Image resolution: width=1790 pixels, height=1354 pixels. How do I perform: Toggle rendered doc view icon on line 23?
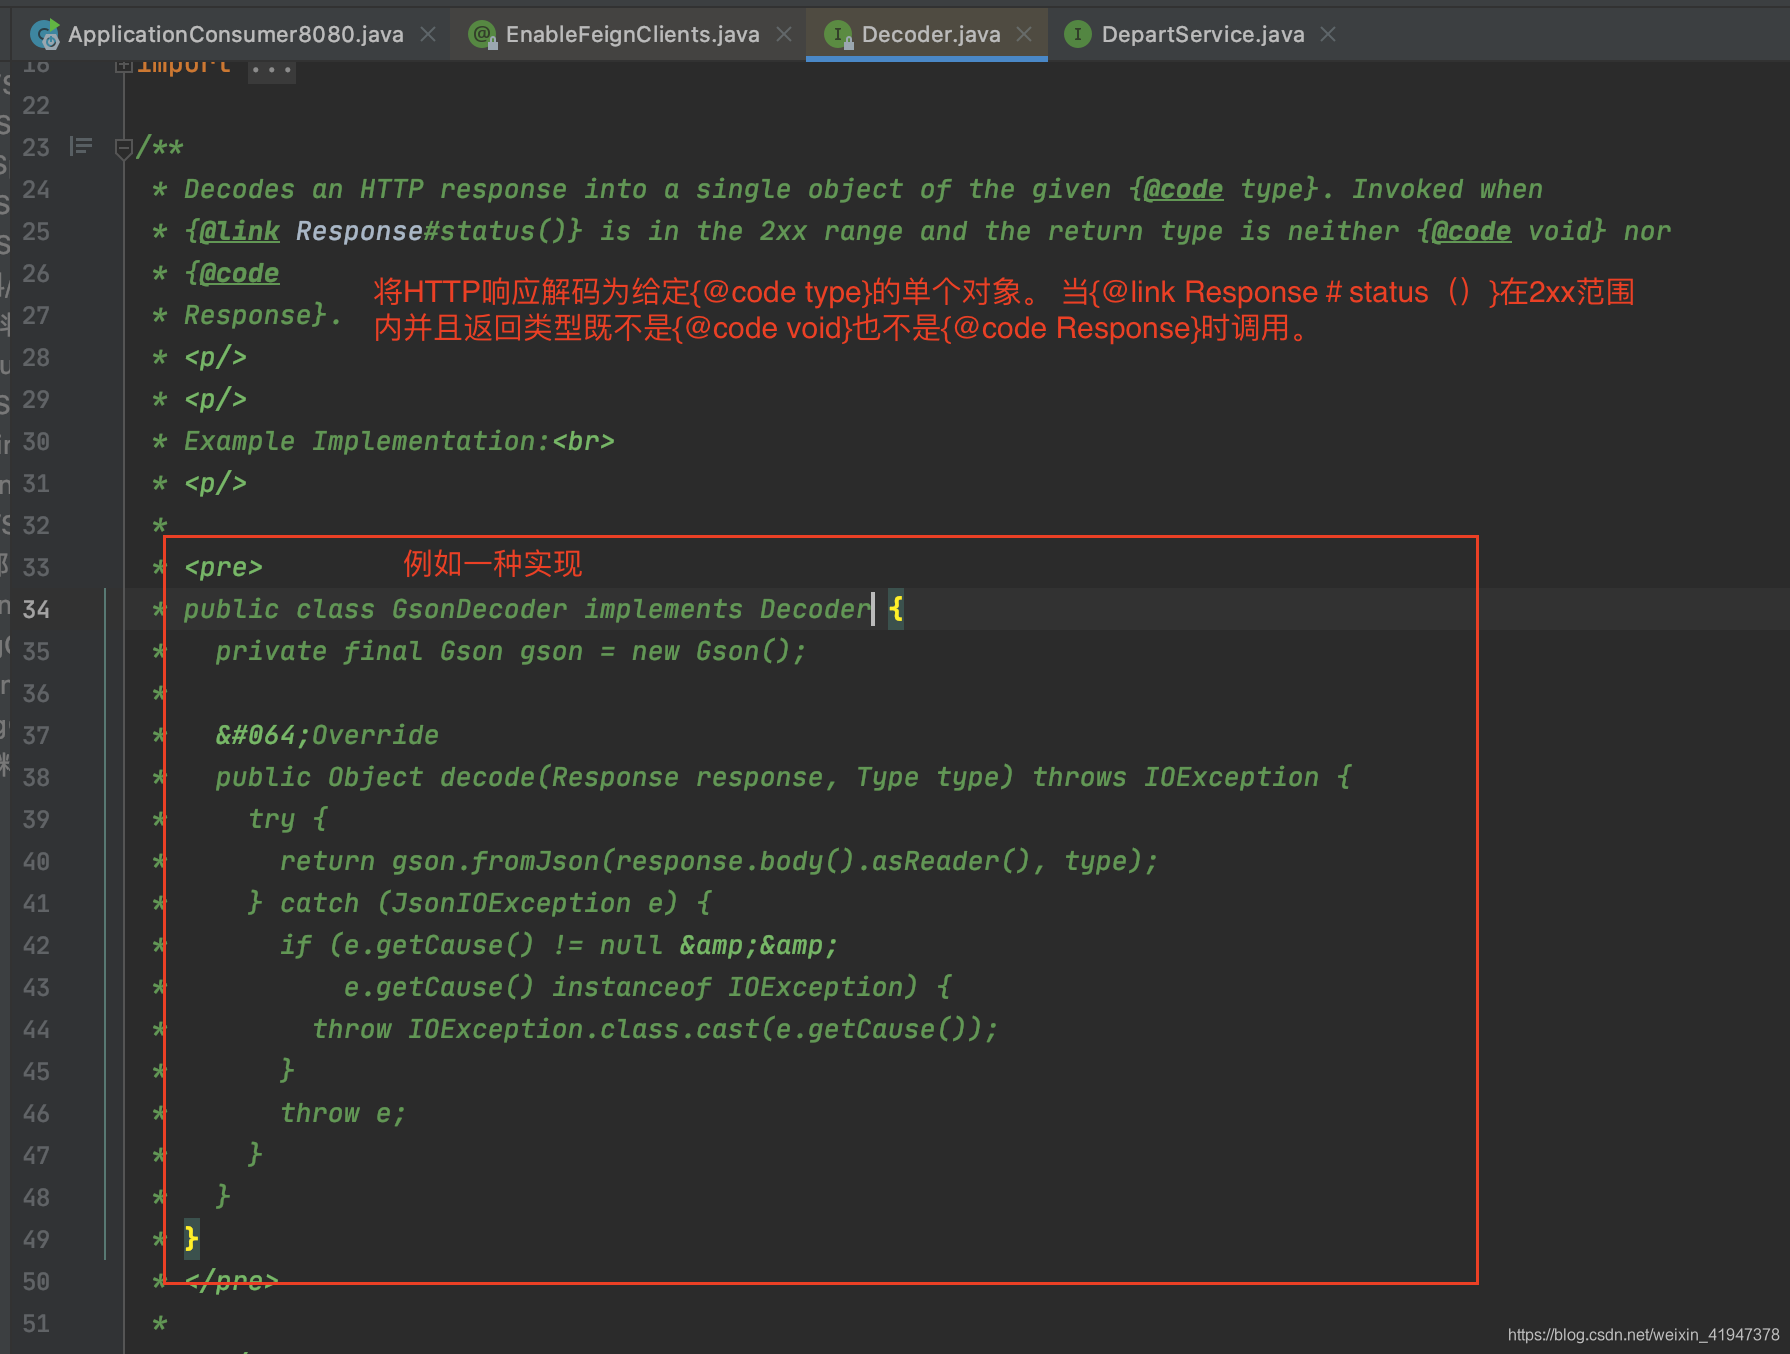pyautogui.click(x=81, y=147)
